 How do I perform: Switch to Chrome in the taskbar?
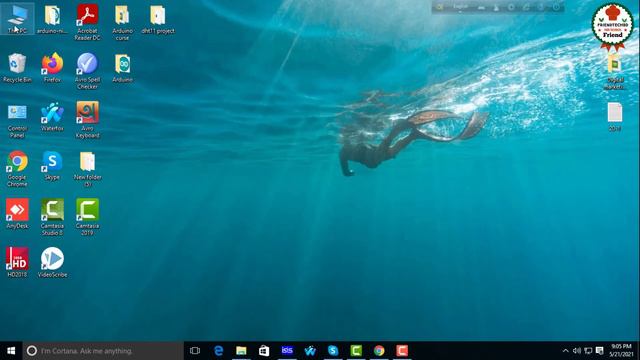(379, 351)
